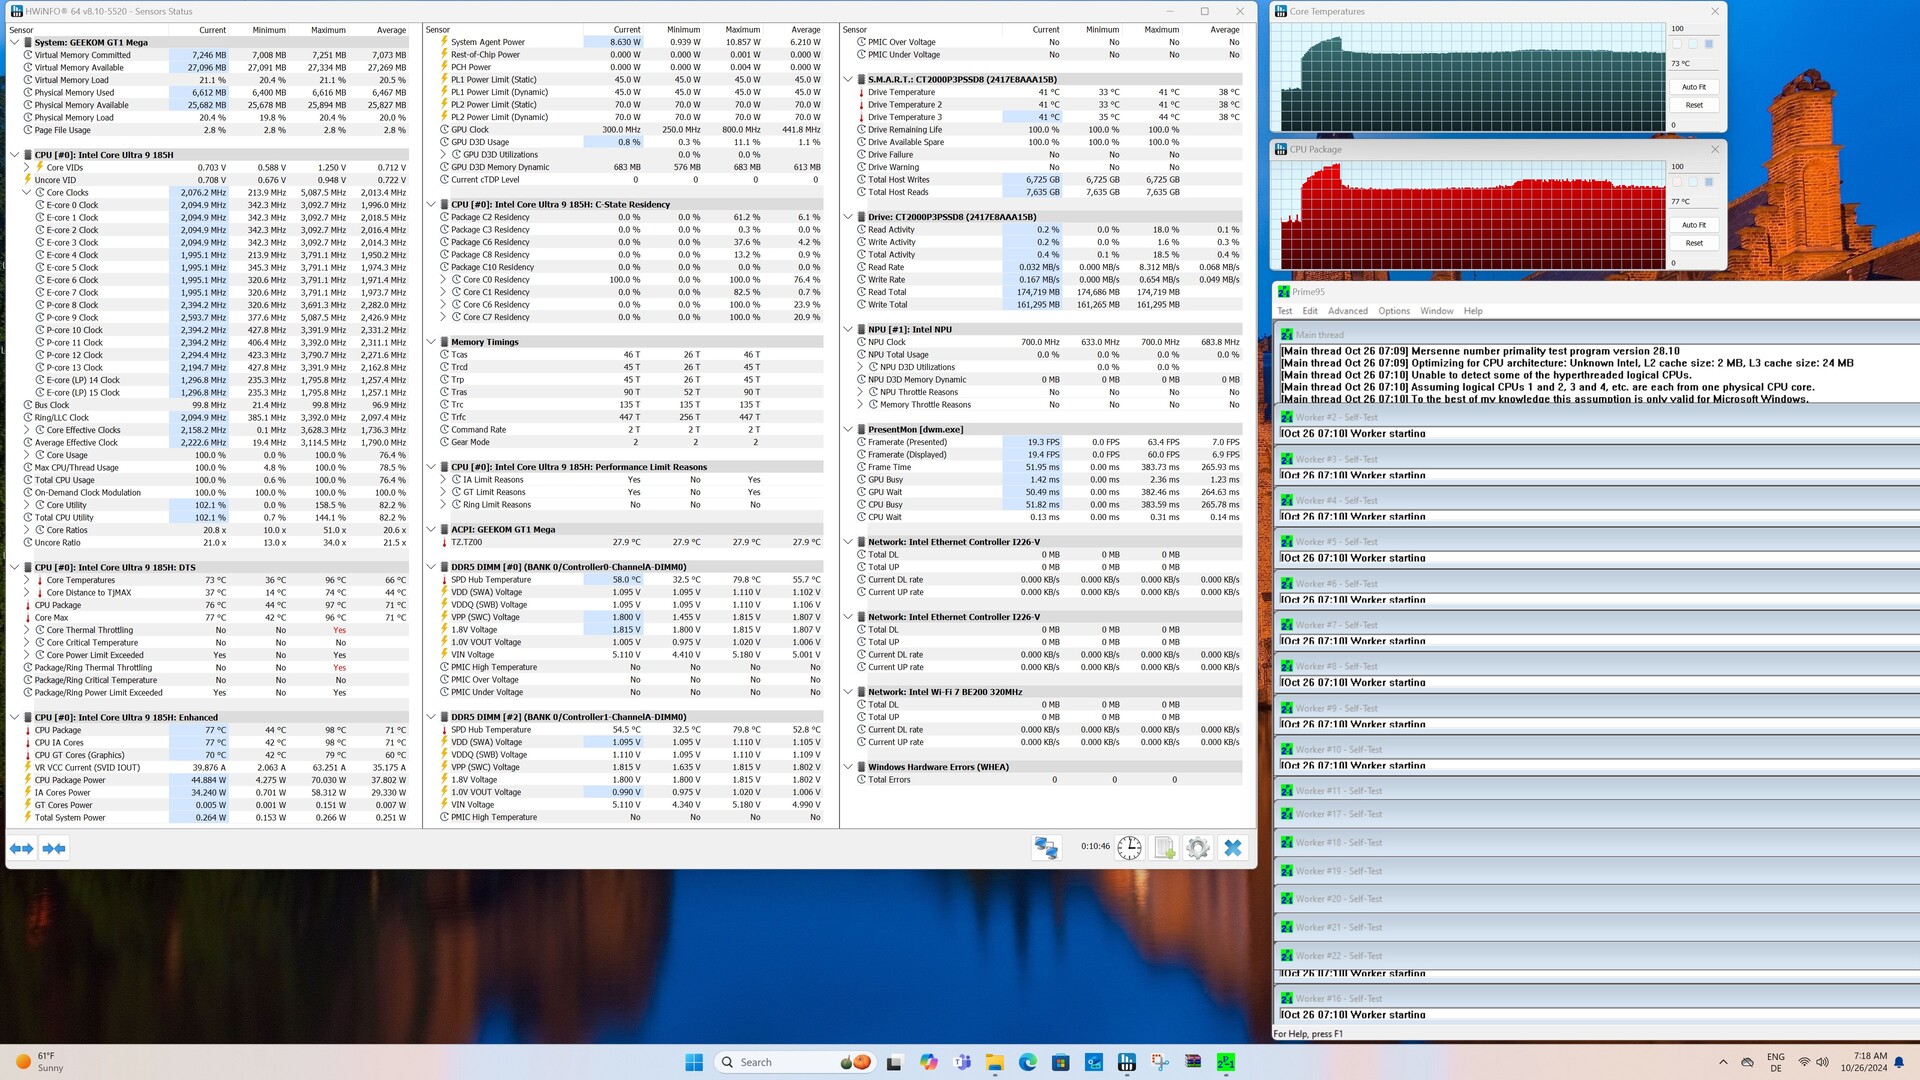Open HWiNFO sensor settings gear icon
Screen dimensions: 1920x1080
(1198, 848)
